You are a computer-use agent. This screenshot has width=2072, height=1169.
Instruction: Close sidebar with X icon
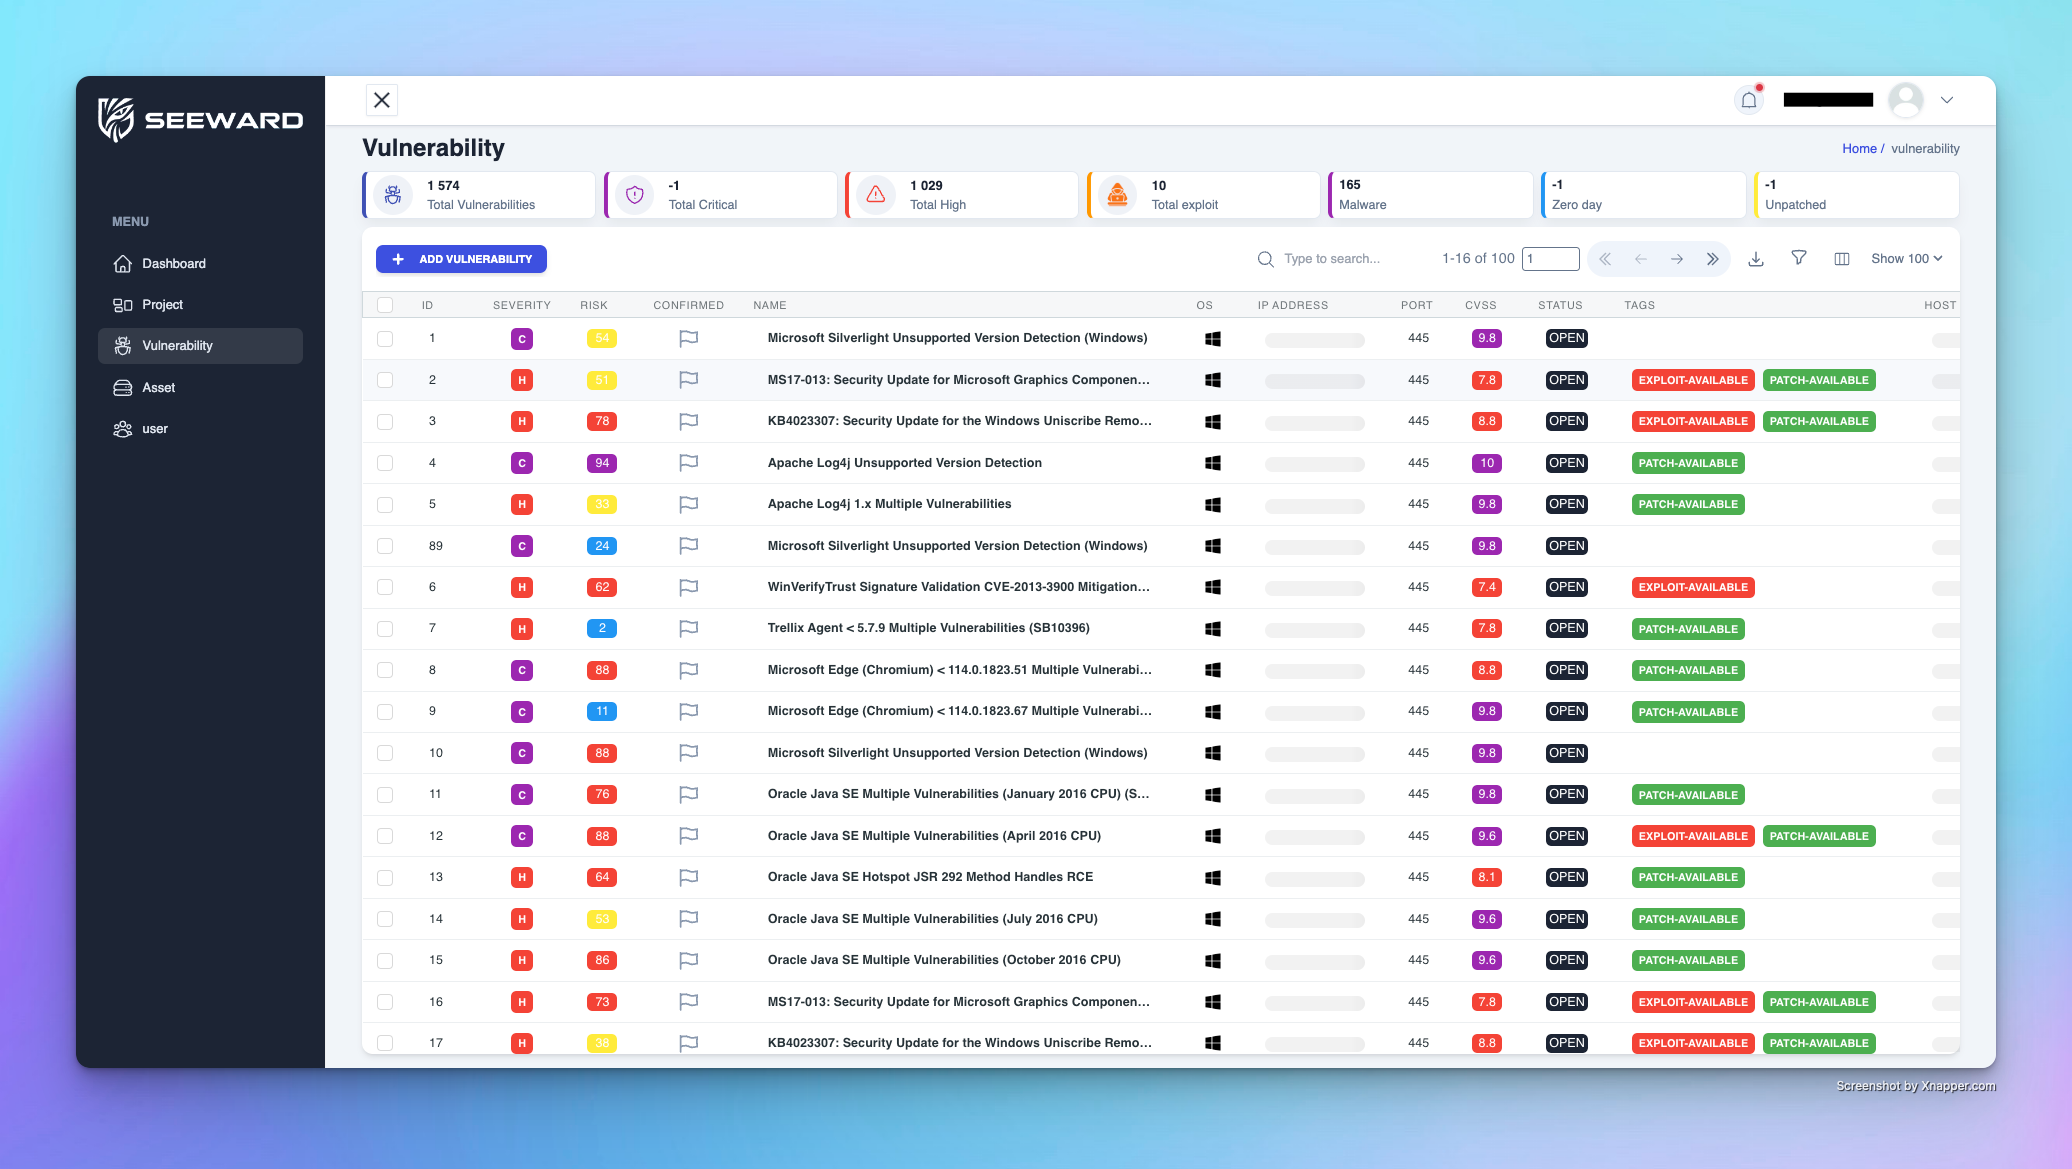(x=382, y=100)
